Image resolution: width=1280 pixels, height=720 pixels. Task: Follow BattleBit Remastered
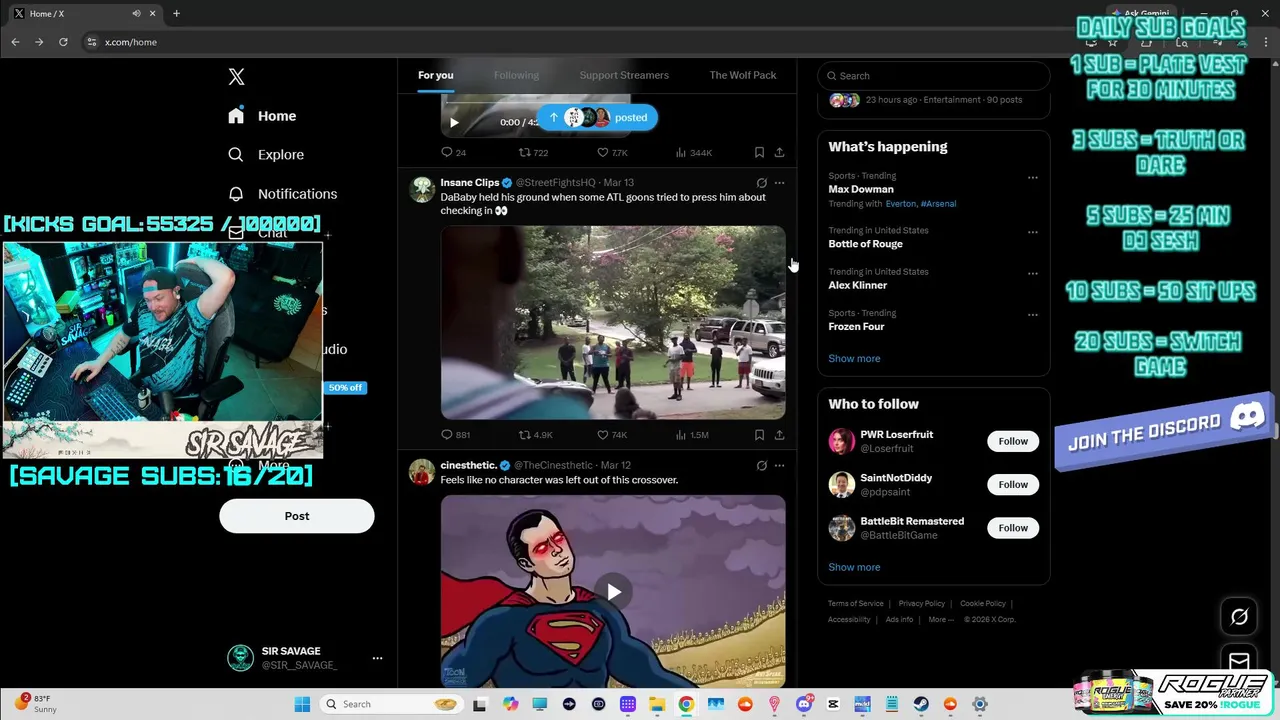tap(1013, 528)
